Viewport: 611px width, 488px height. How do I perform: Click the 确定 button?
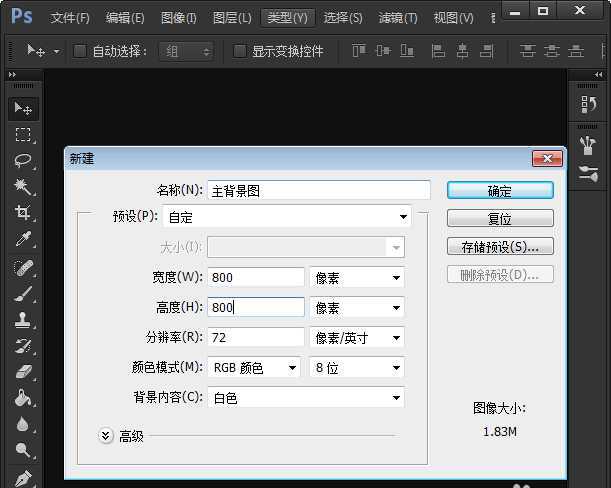(x=500, y=190)
